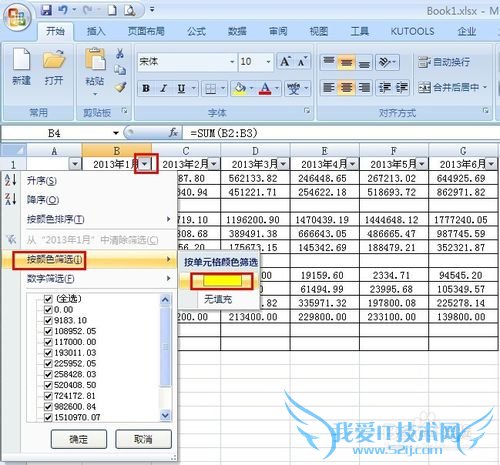Switch to the 公式 ribbon tab
The height and width of the screenshot is (465, 500).
click(x=196, y=31)
